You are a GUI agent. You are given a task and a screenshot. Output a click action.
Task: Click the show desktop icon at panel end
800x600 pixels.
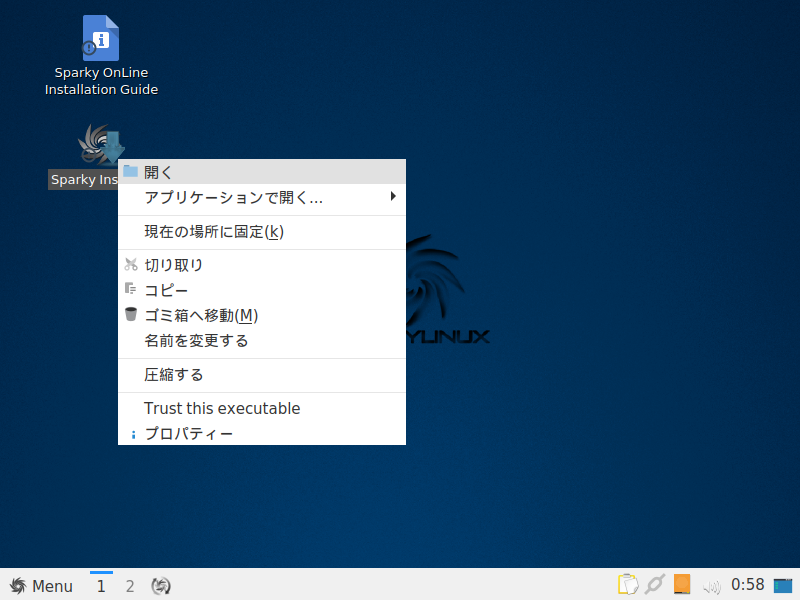coord(783,586)
